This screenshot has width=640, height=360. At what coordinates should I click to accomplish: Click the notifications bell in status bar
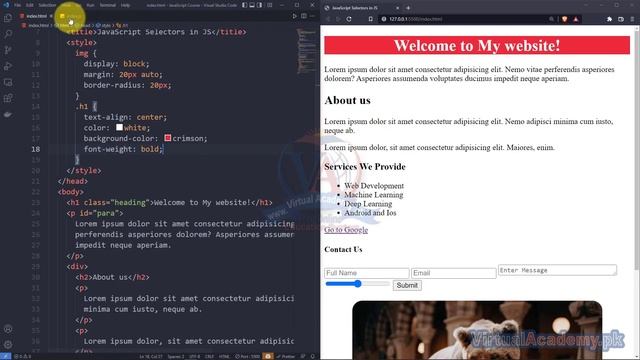[313, 356]
